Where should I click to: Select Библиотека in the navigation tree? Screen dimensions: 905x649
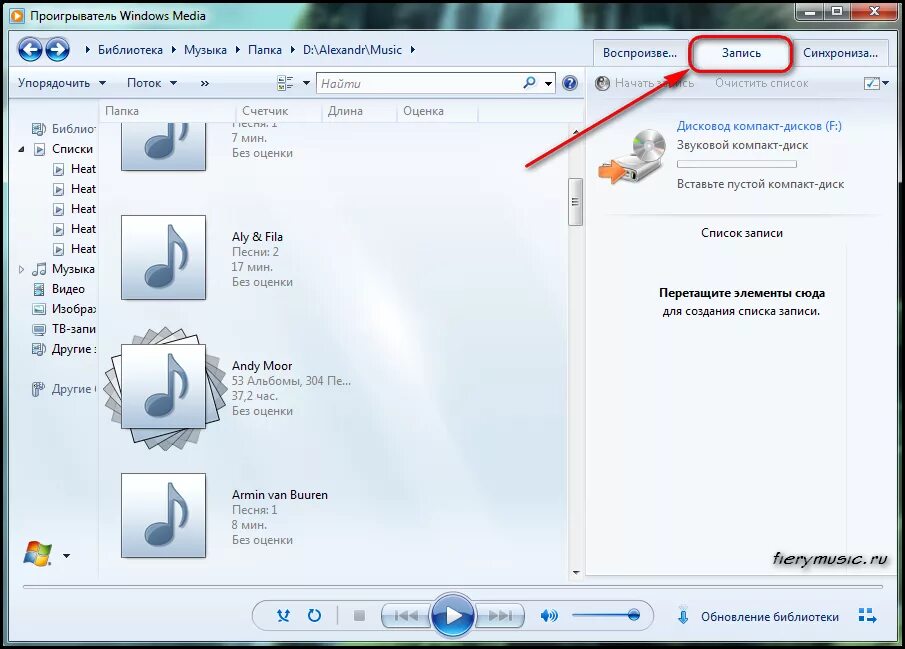73,129
